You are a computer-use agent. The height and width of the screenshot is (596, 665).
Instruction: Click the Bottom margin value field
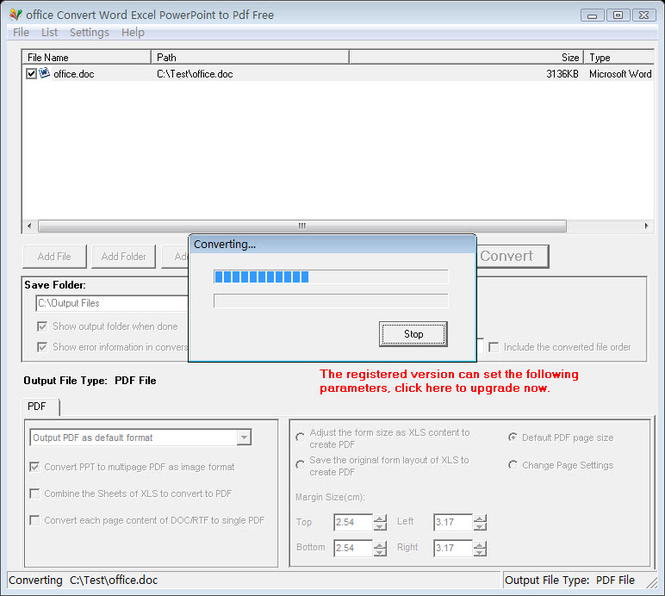click(x=353, y=548)
